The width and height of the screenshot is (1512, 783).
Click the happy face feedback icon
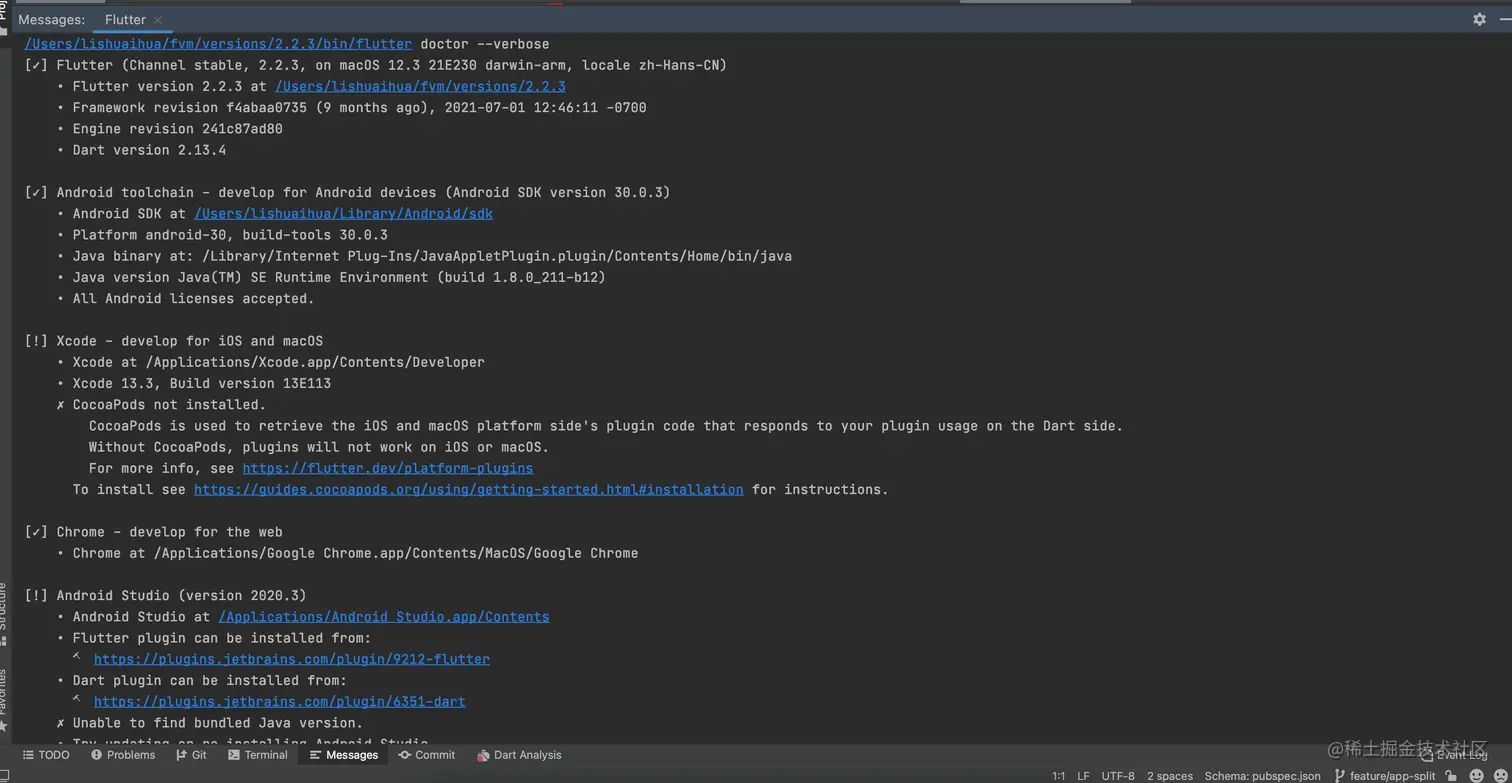1476,776
